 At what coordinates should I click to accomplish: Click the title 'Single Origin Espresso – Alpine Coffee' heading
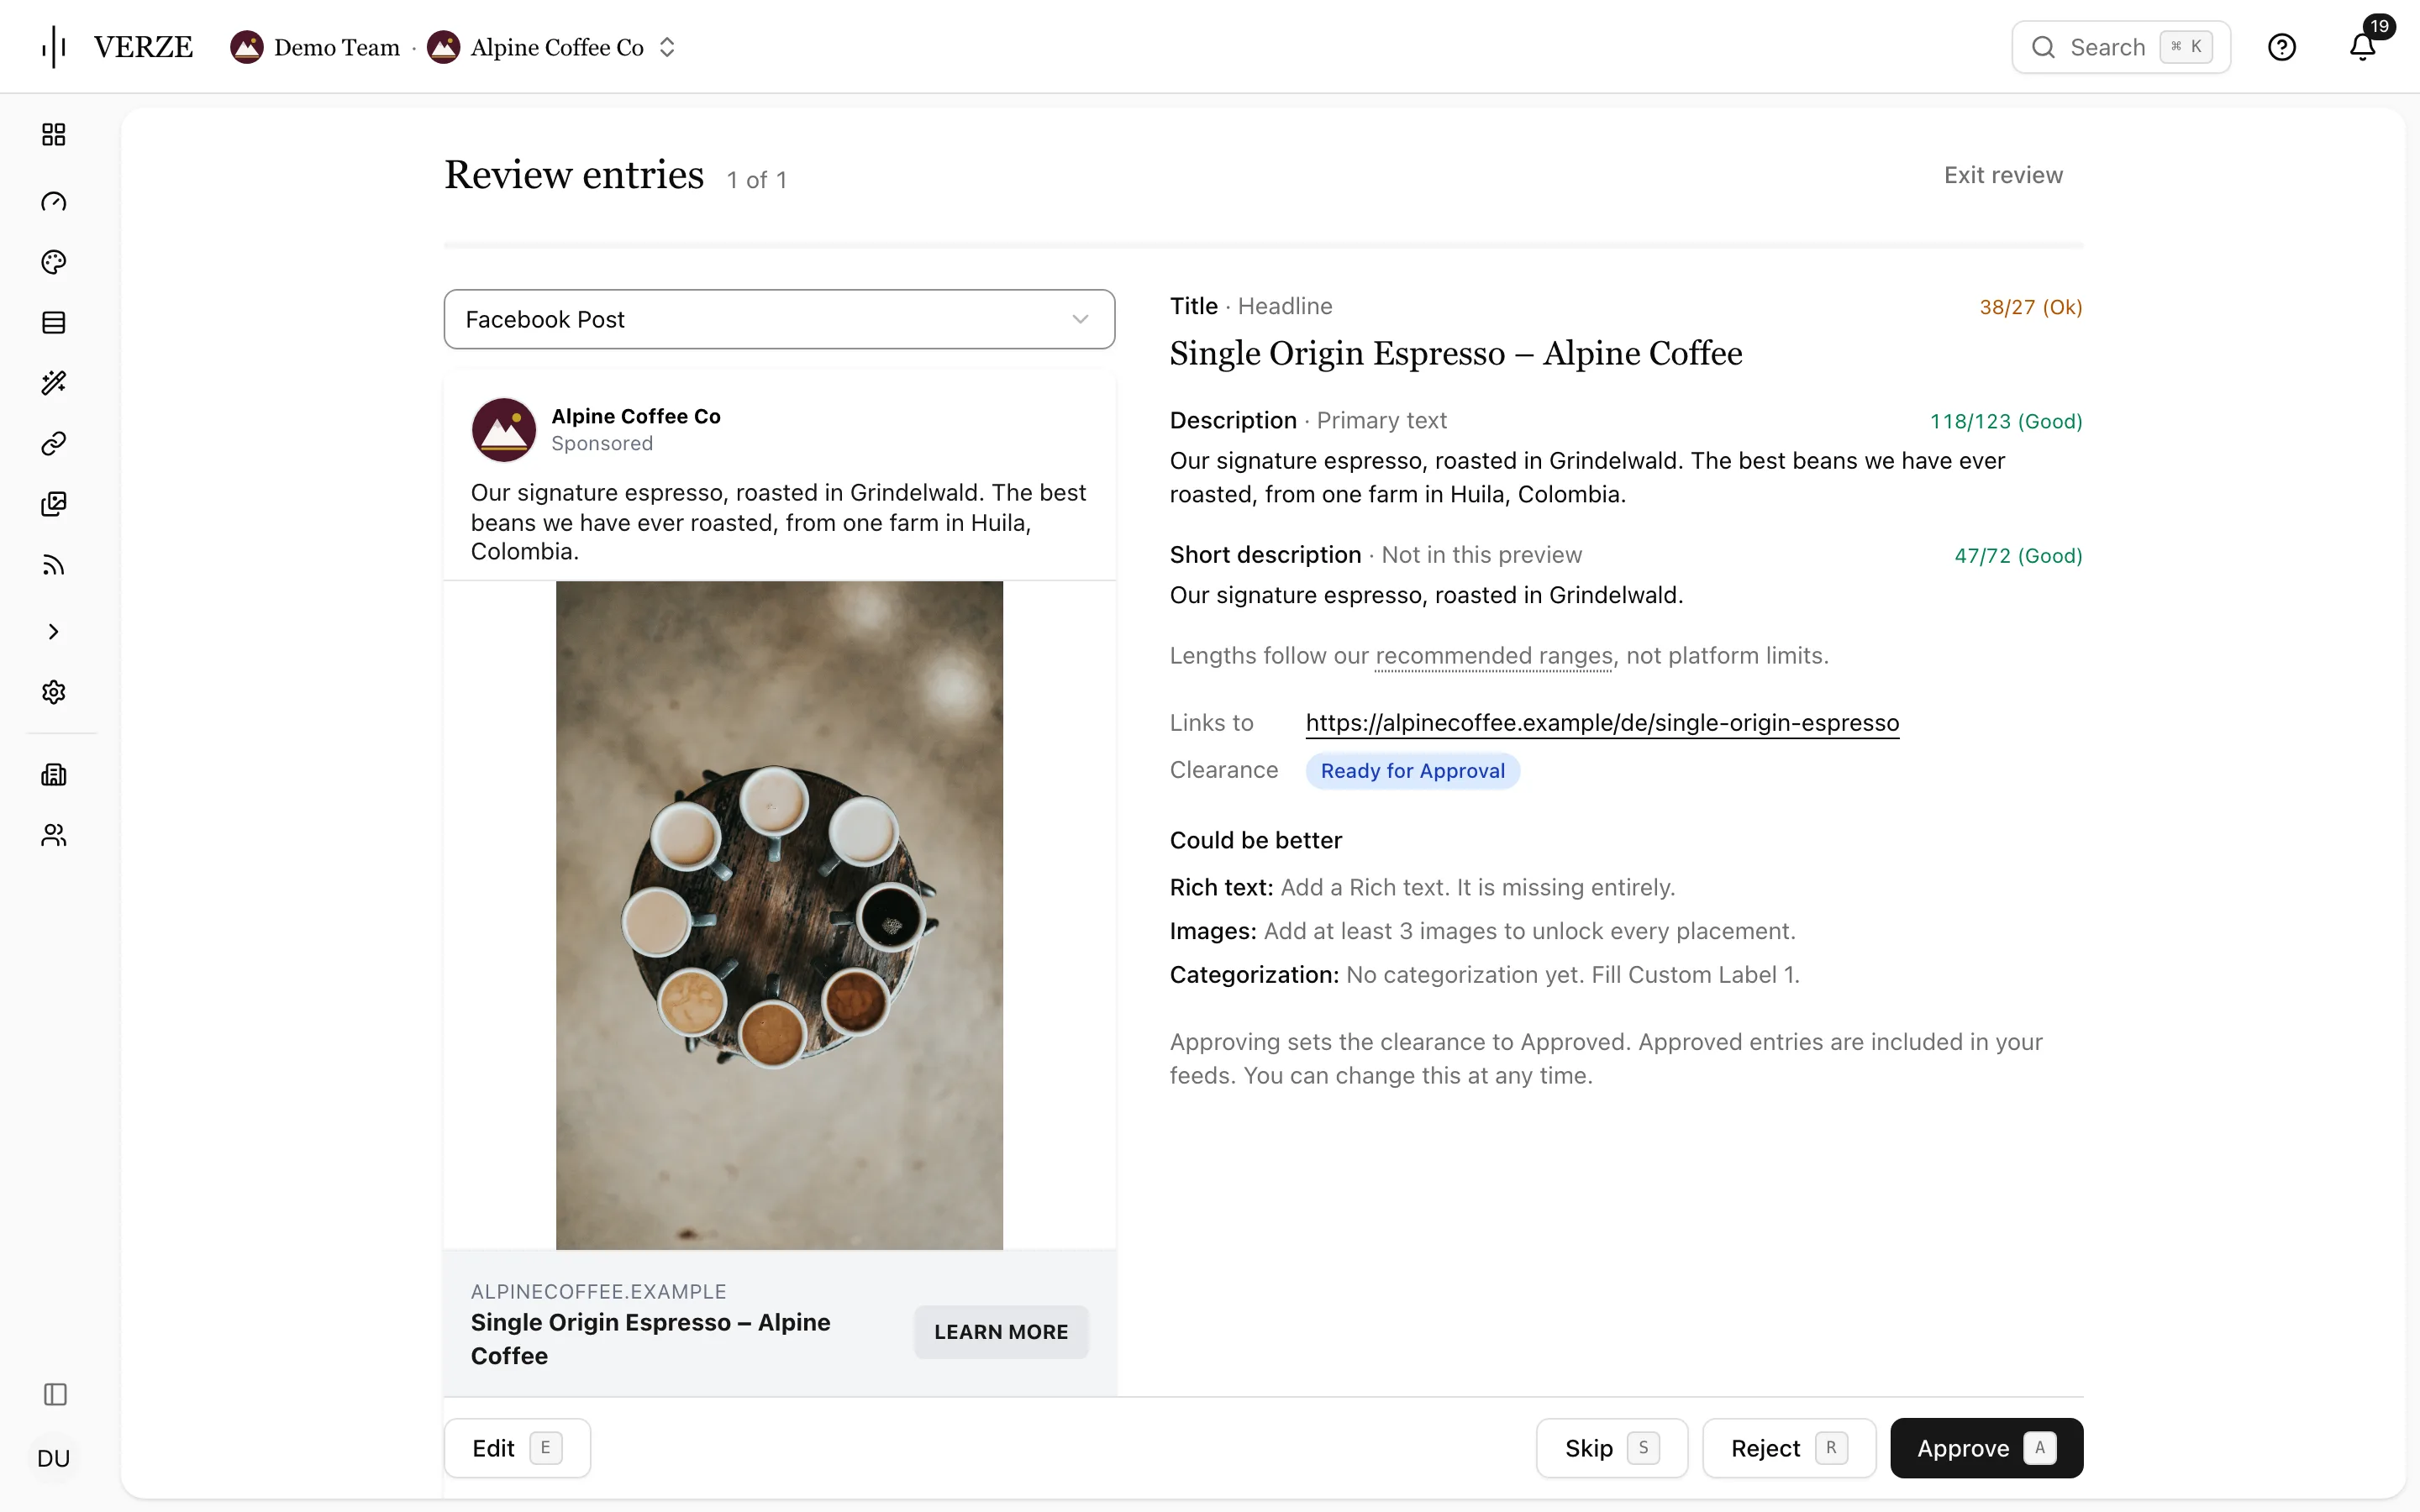point(1456,353)
